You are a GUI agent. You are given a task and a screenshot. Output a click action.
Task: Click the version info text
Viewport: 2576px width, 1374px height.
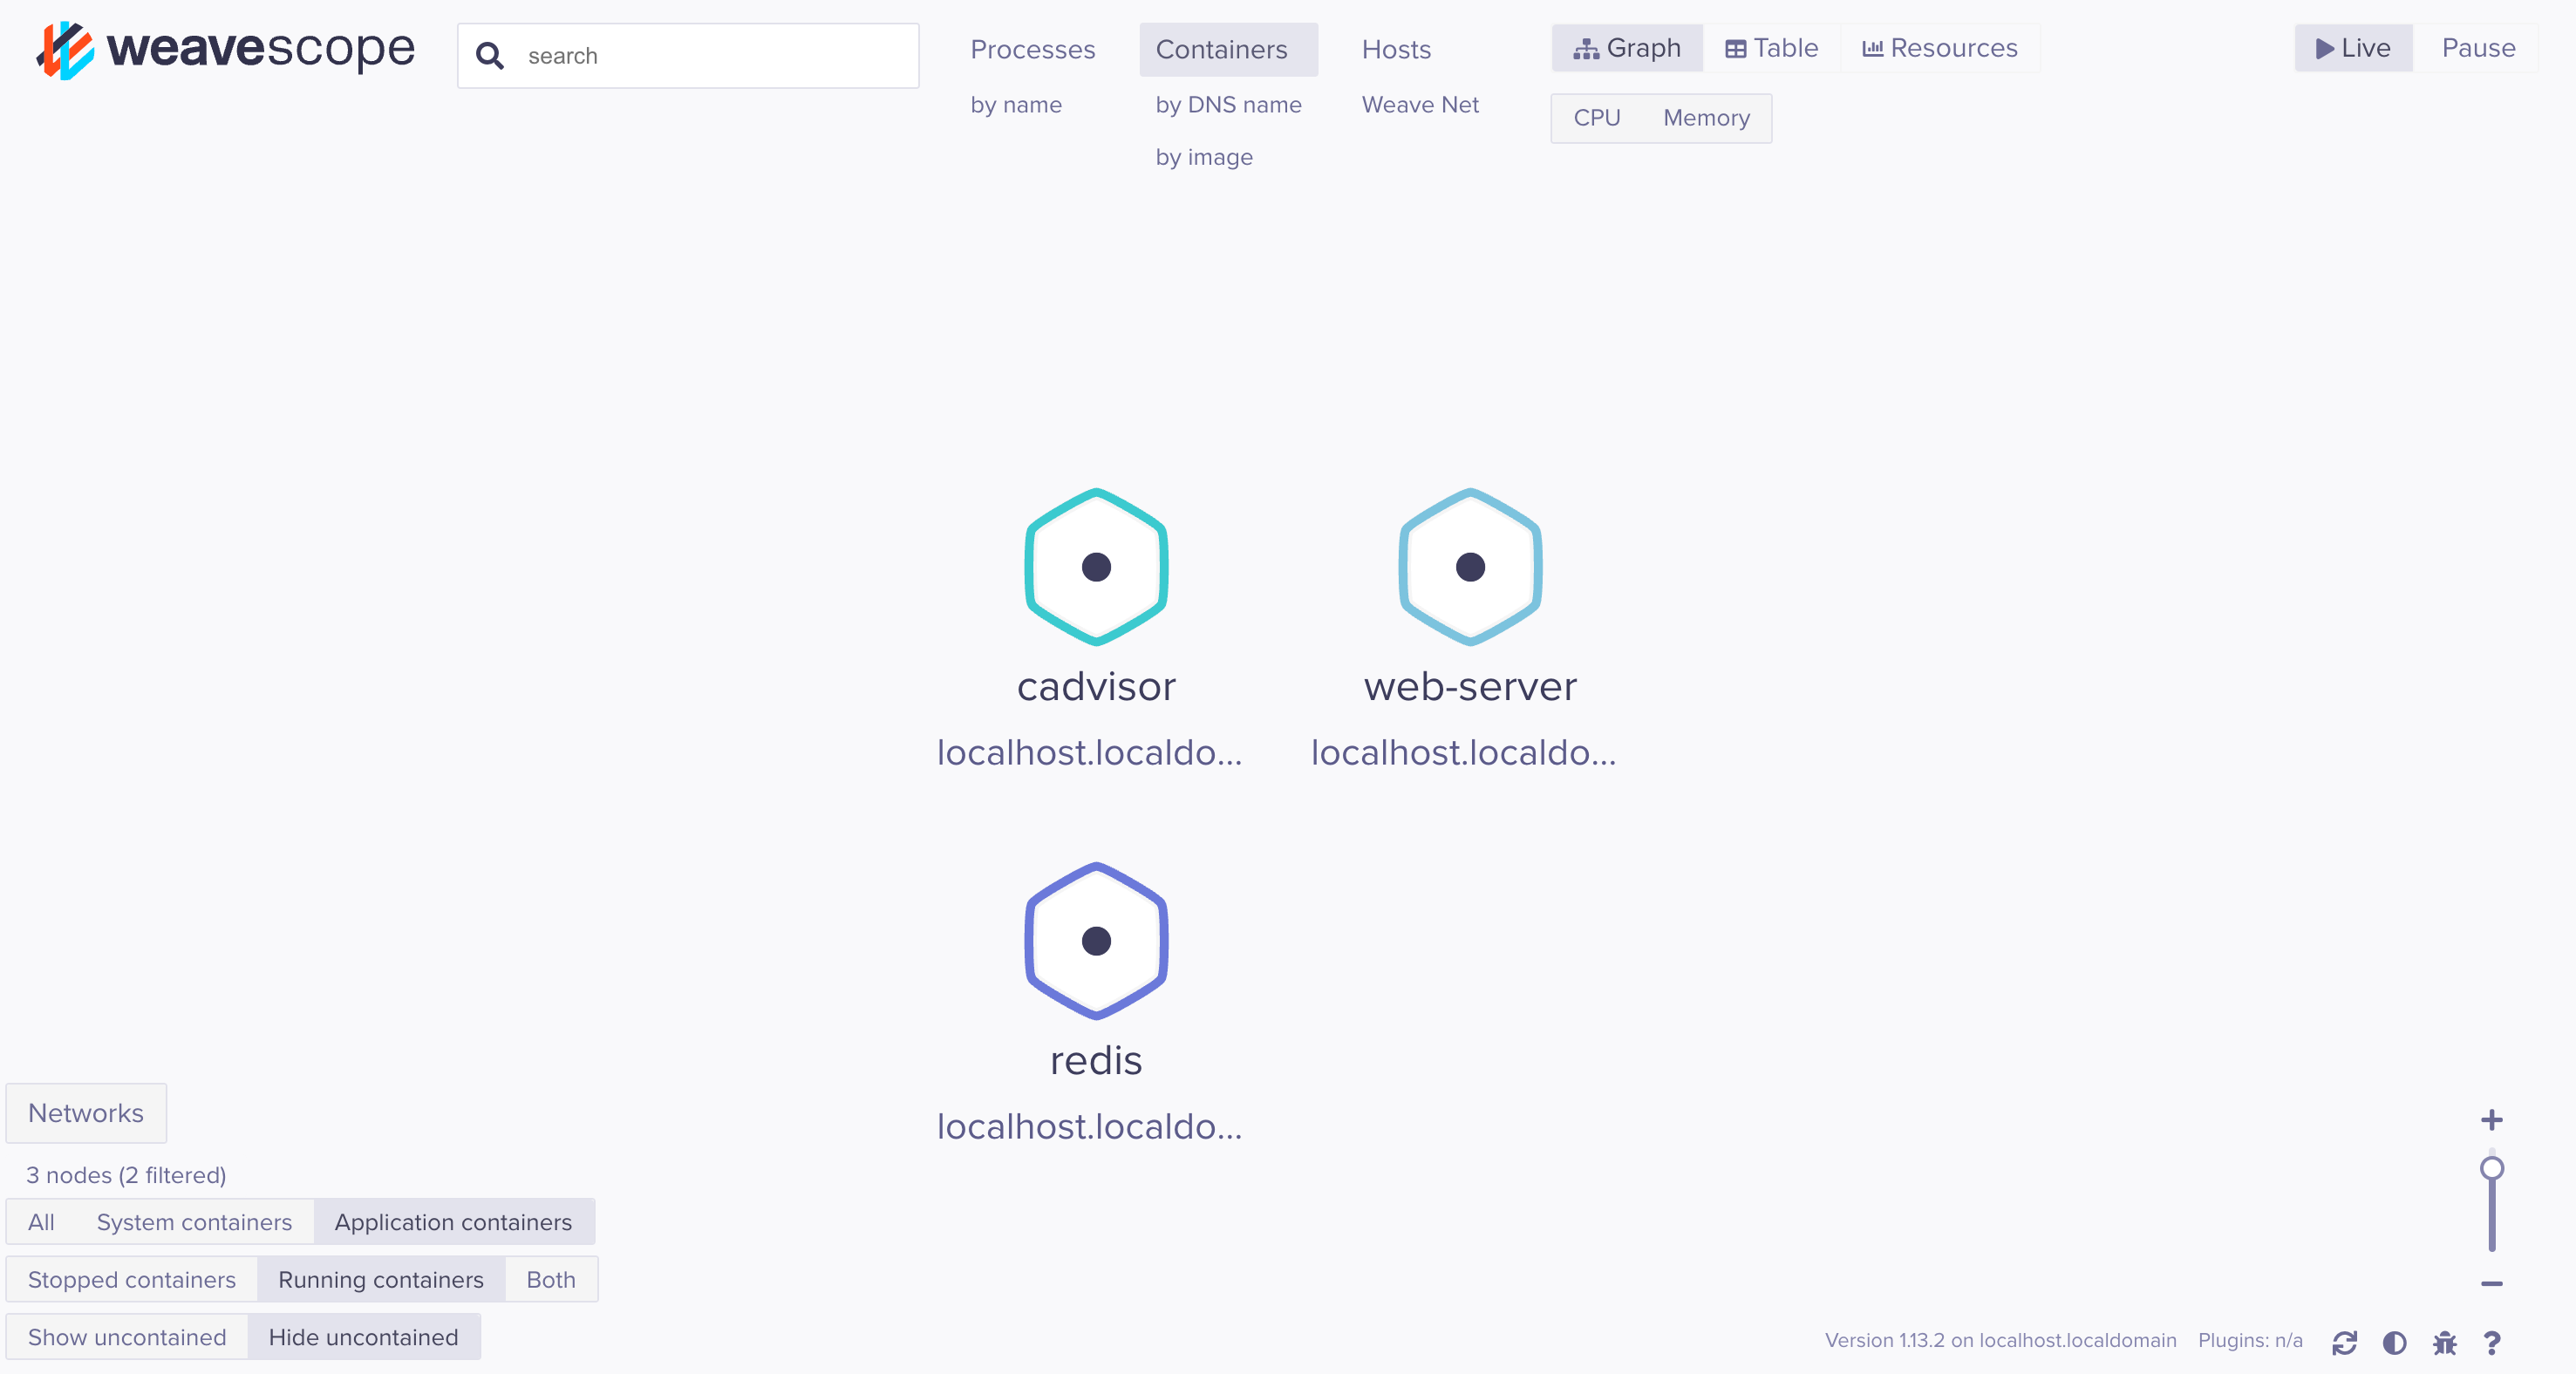pyautogui.click(x=2000, y=1340)
